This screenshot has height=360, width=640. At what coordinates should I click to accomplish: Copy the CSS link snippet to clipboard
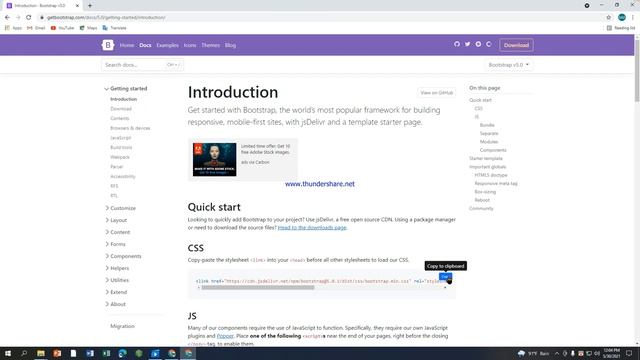click(x=445, y=277)
